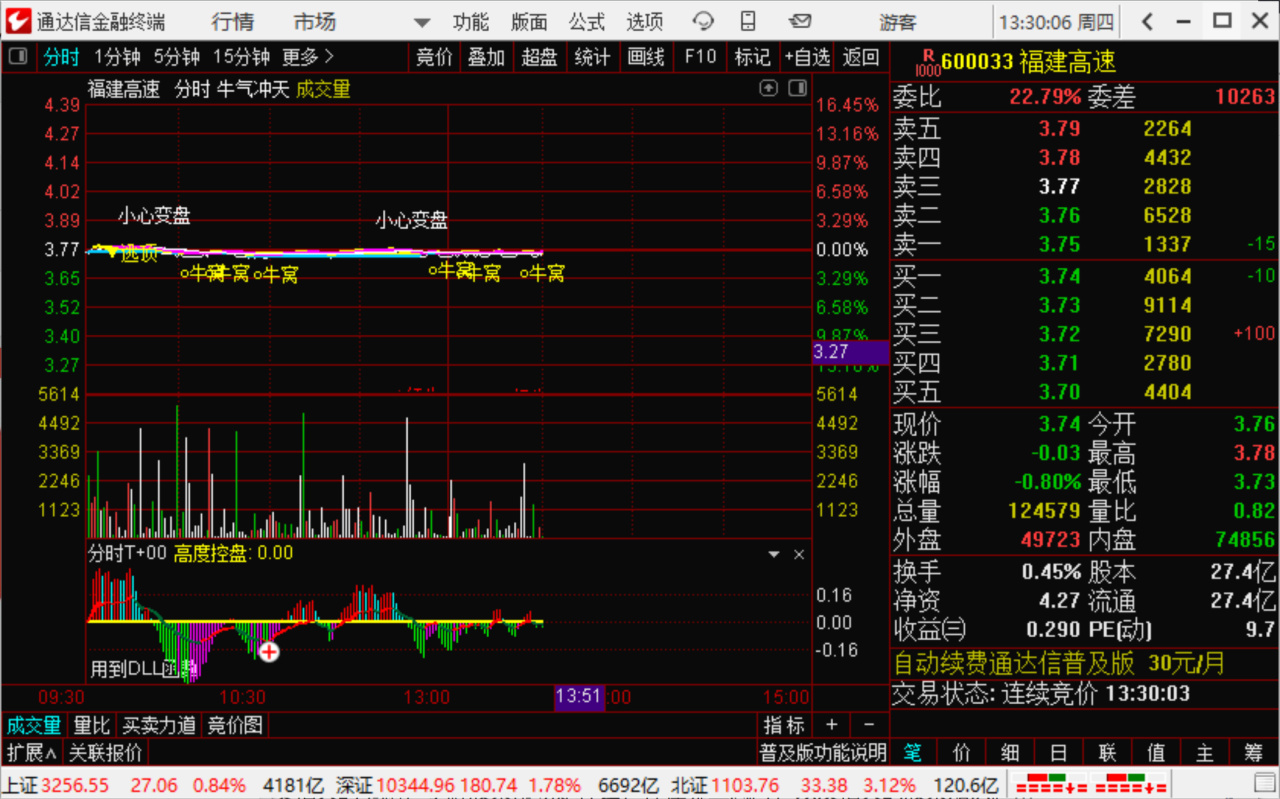Click the split-panel icon above the chart
The image size is (1280, 799).
point(798,88)
